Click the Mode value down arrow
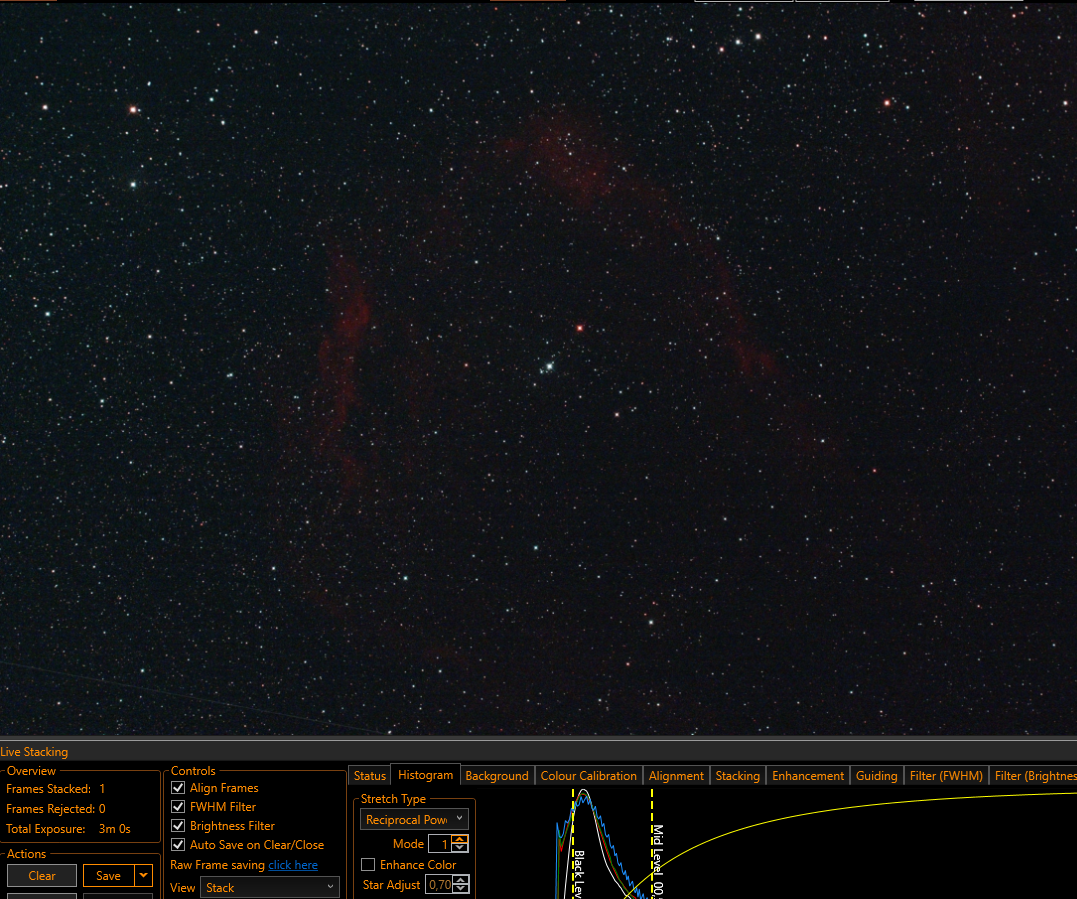 (x=460, y=848)
